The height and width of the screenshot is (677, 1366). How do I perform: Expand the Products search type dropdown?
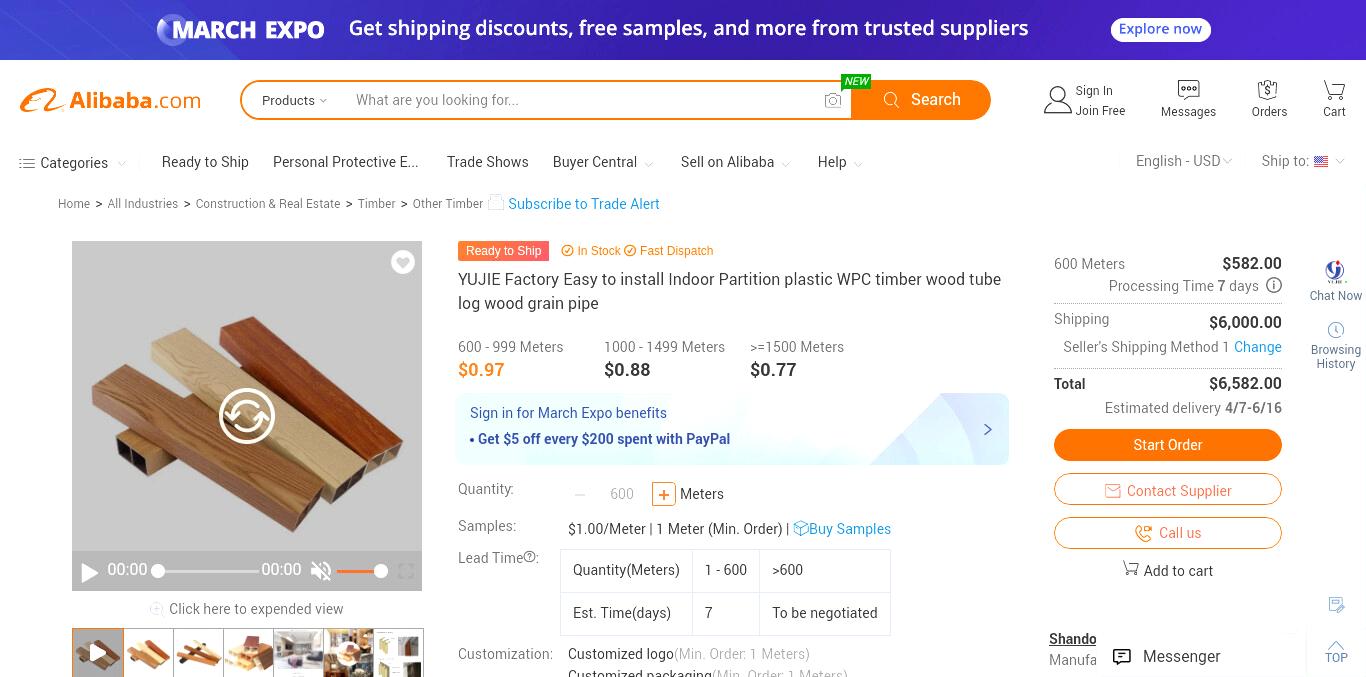pyautogui.click(x=294, y=100)
